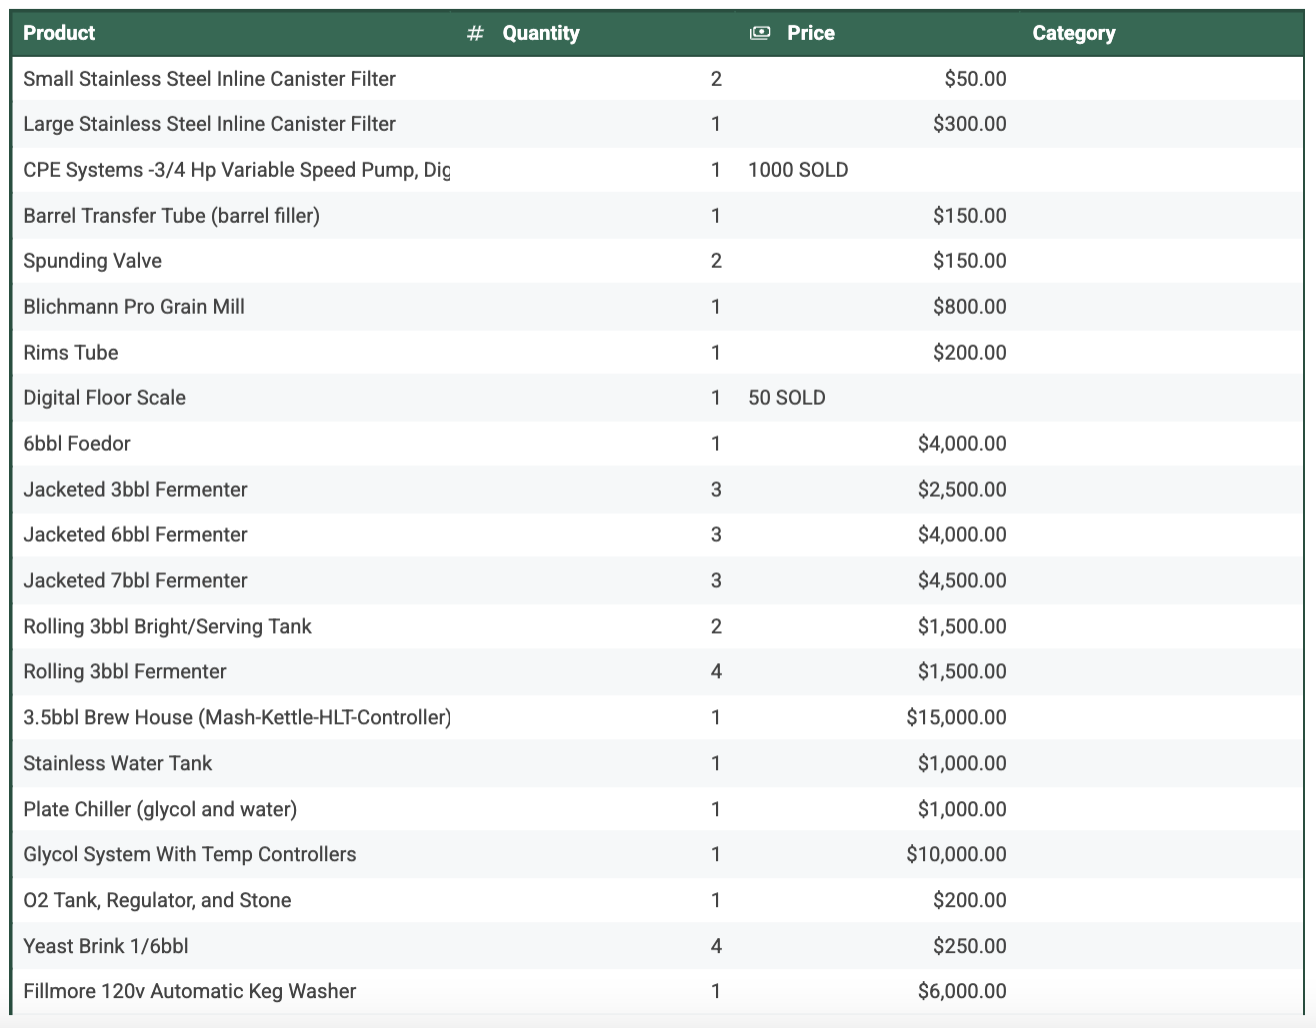Click the quantity 4 for Yeast Brink 1/6bbl
Viewport: 1316px width, 1028px height.
click(x=716, y=946)
